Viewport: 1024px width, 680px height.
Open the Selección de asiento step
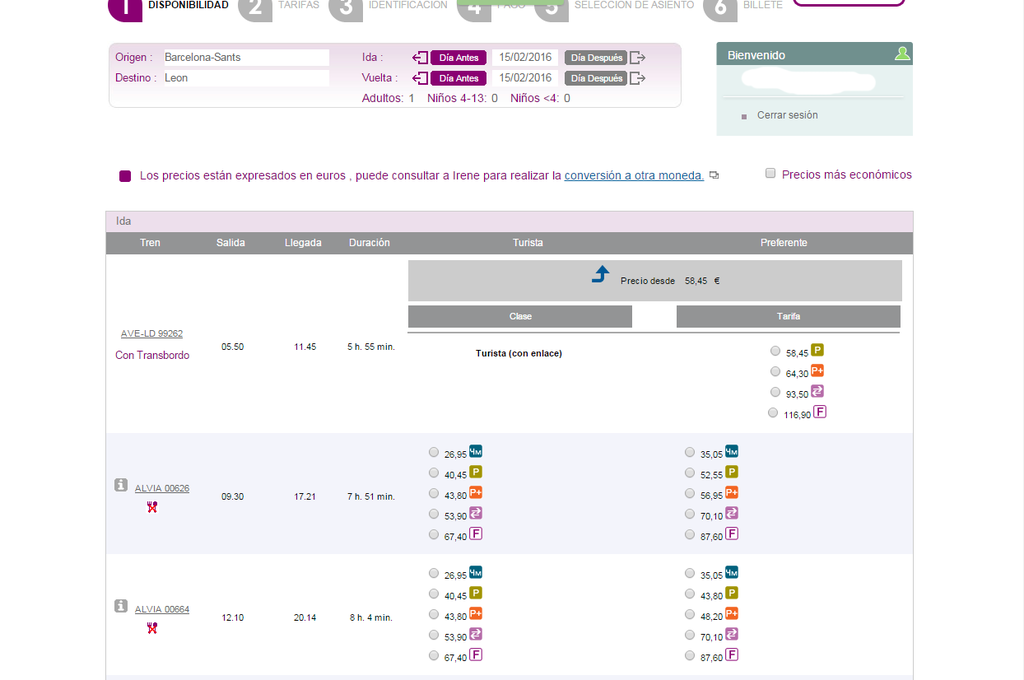pos(634,5)
